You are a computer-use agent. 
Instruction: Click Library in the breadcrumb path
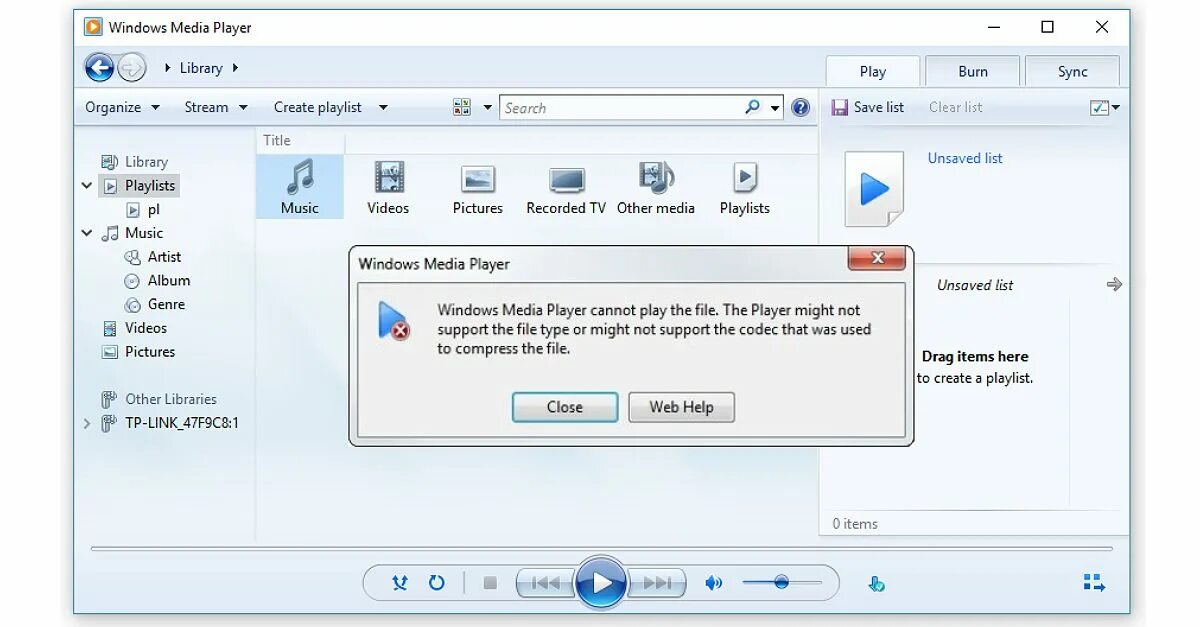pos(201,68)
